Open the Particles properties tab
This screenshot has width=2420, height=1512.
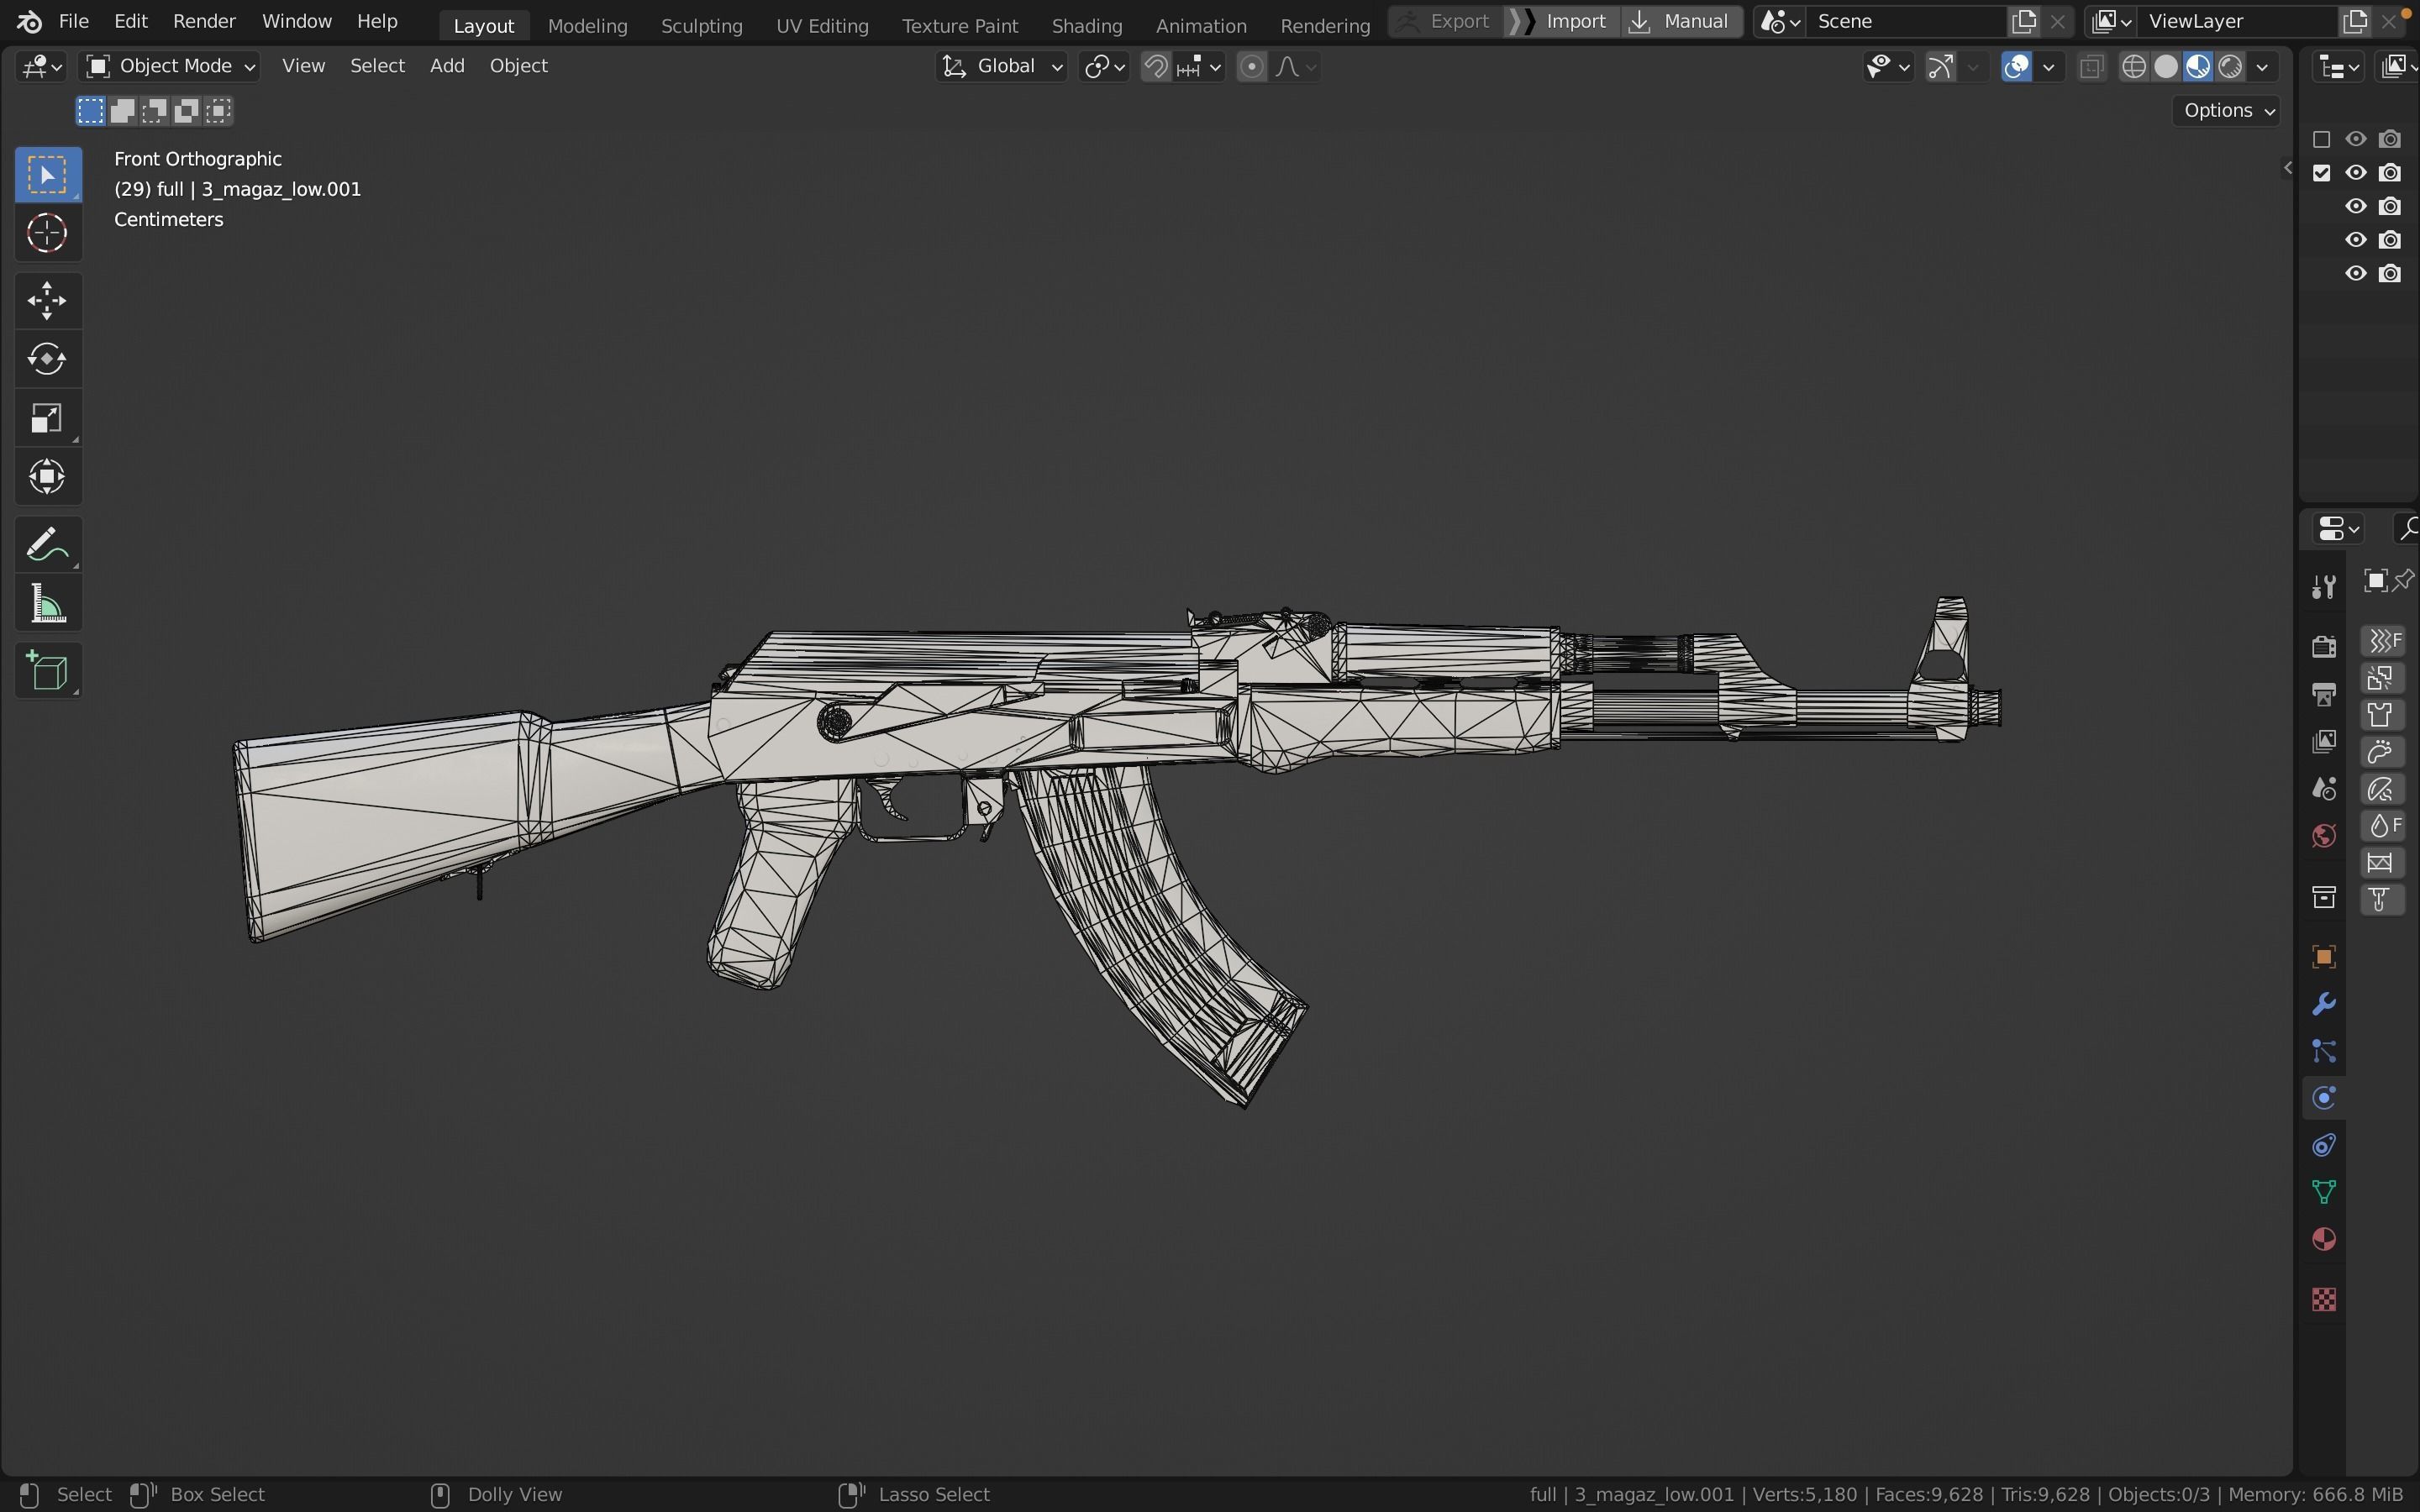click(x=2324, y=1051)
